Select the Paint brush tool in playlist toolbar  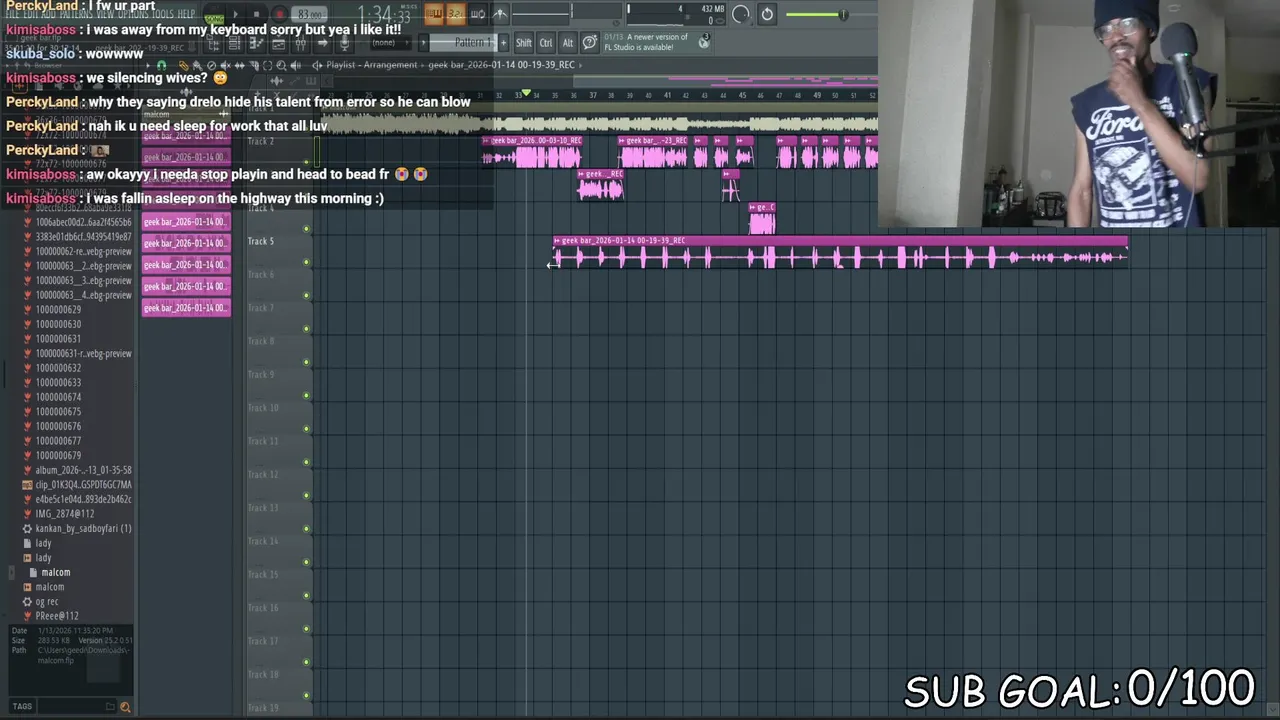pos(198,66)
